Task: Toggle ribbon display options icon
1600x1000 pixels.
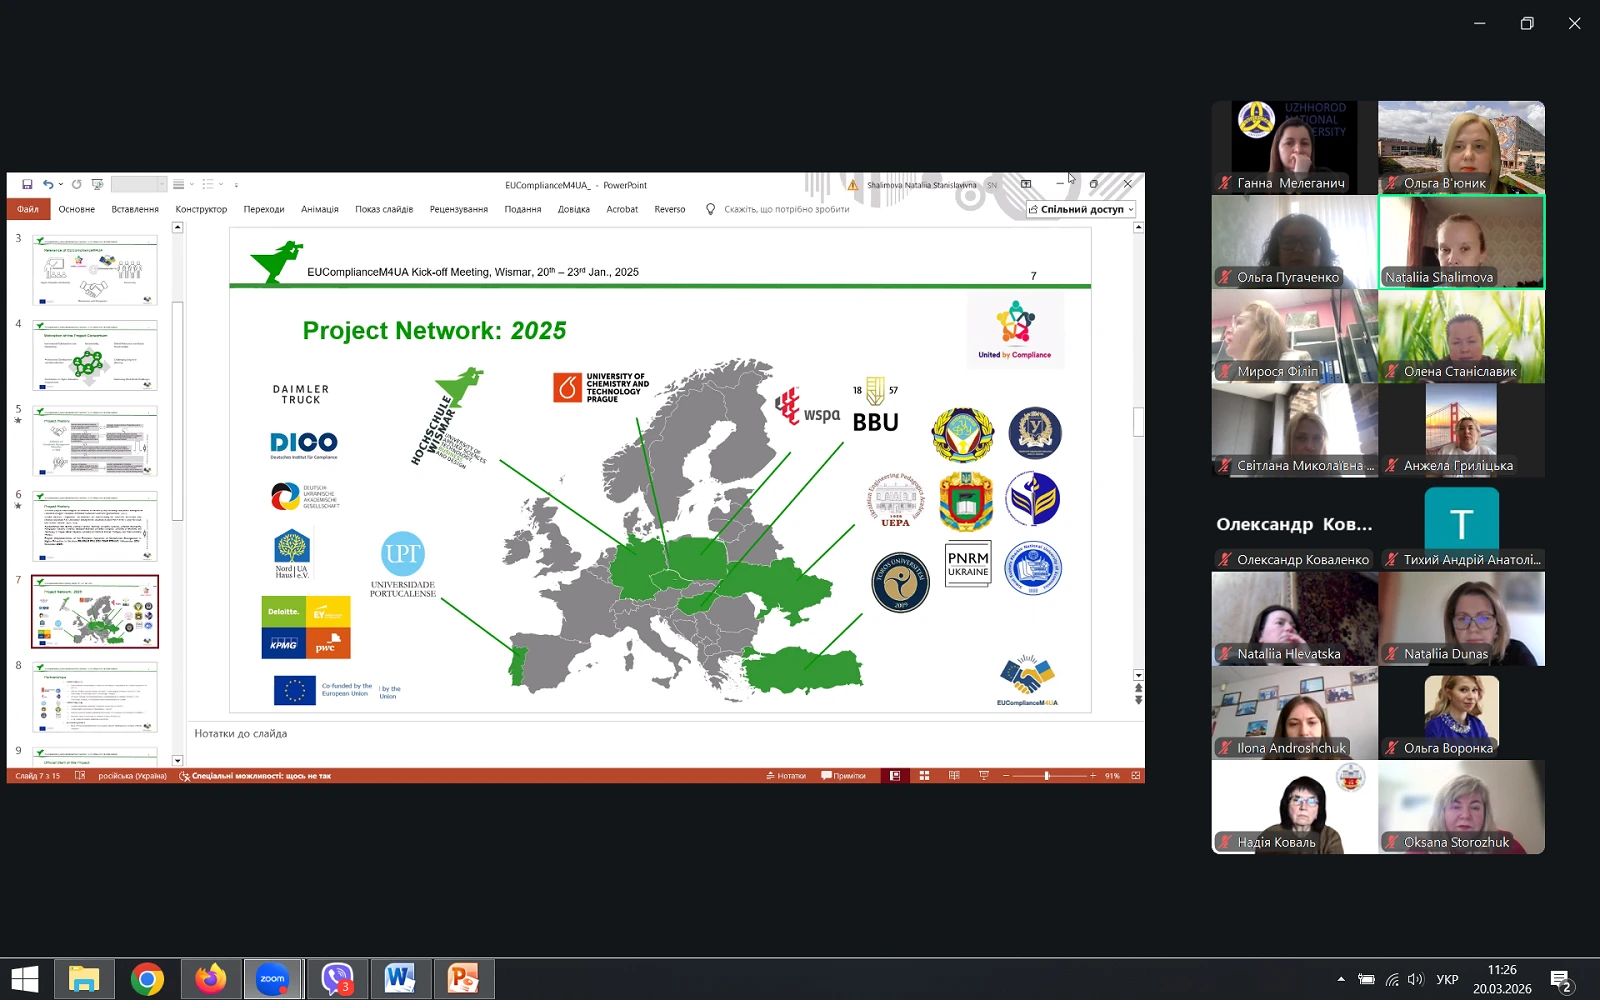Action: tap(1026, 185)
